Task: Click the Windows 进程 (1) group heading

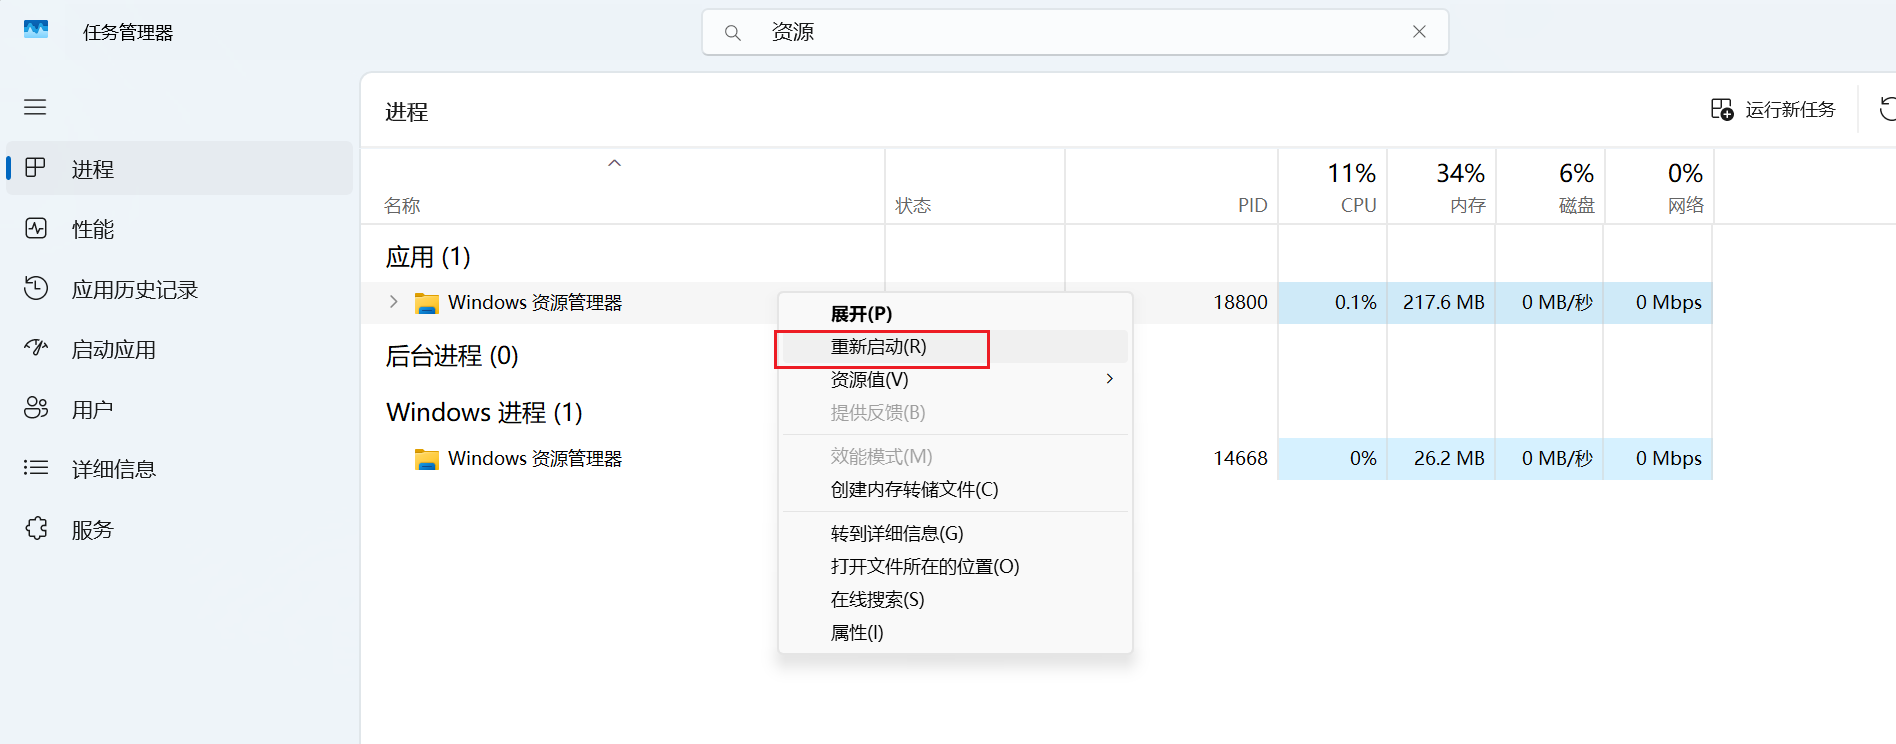Action: 484,412
